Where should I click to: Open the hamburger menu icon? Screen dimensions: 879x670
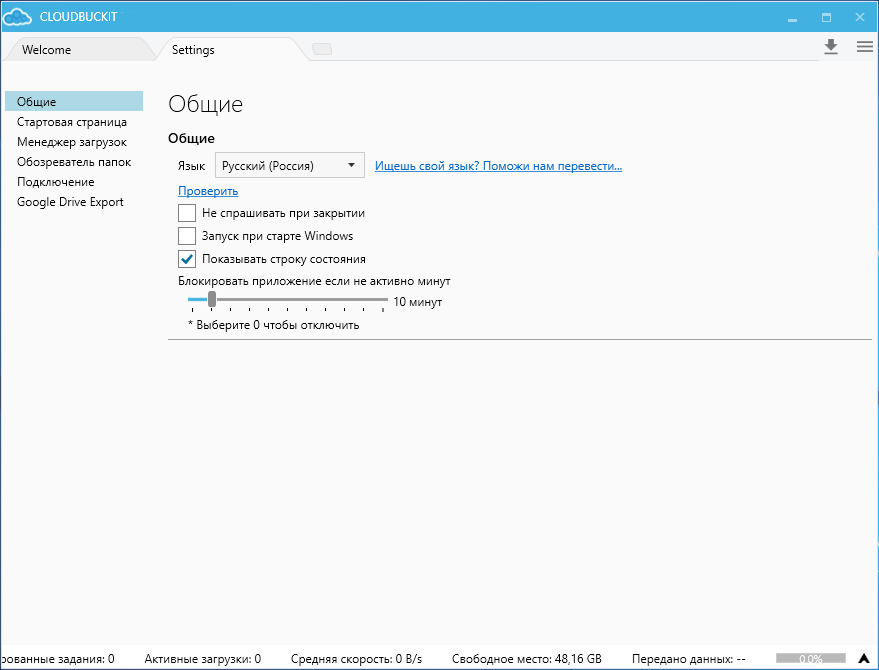coord(864,47)
